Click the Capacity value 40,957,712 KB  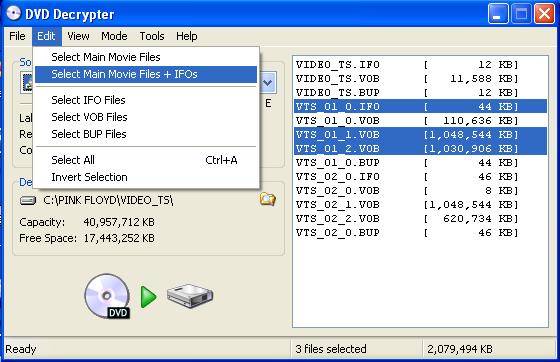pos(119,222)
